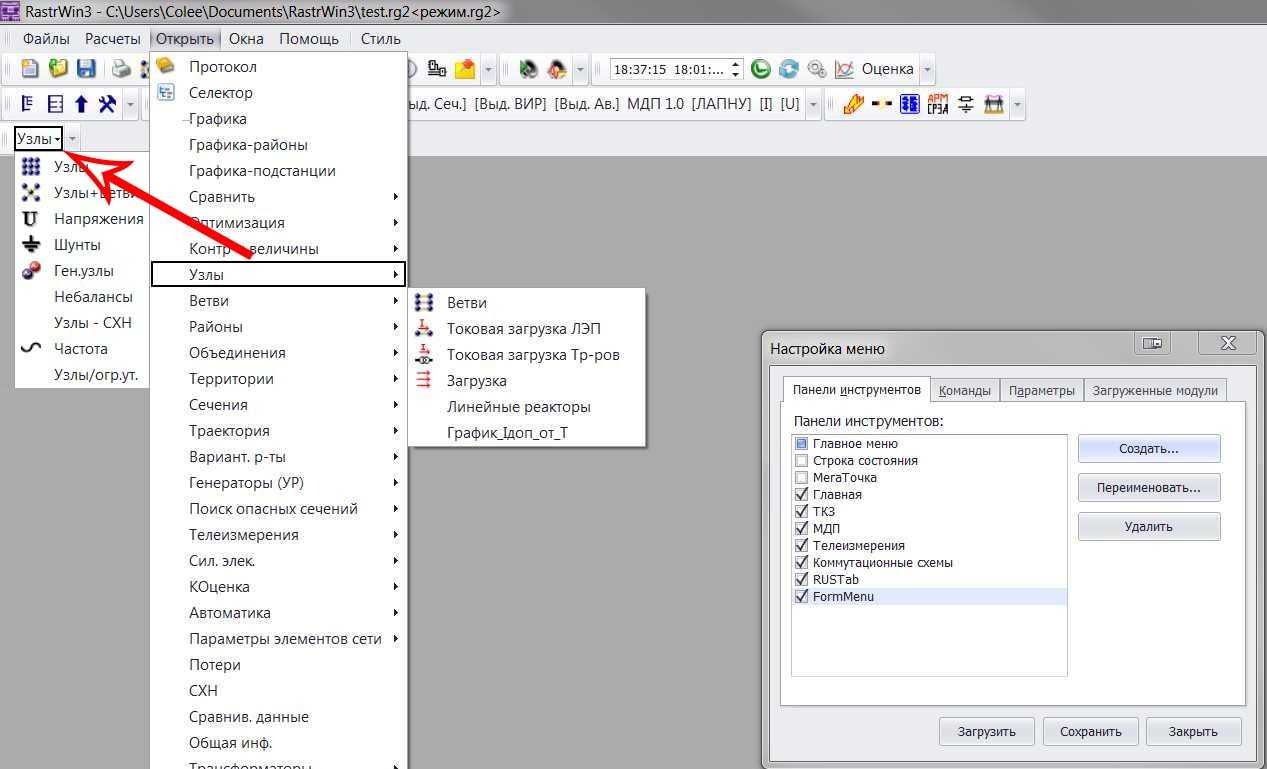This screenshot has height=769, width=1267.
Task: Open the Окна menu
Action: coord(246,39)
